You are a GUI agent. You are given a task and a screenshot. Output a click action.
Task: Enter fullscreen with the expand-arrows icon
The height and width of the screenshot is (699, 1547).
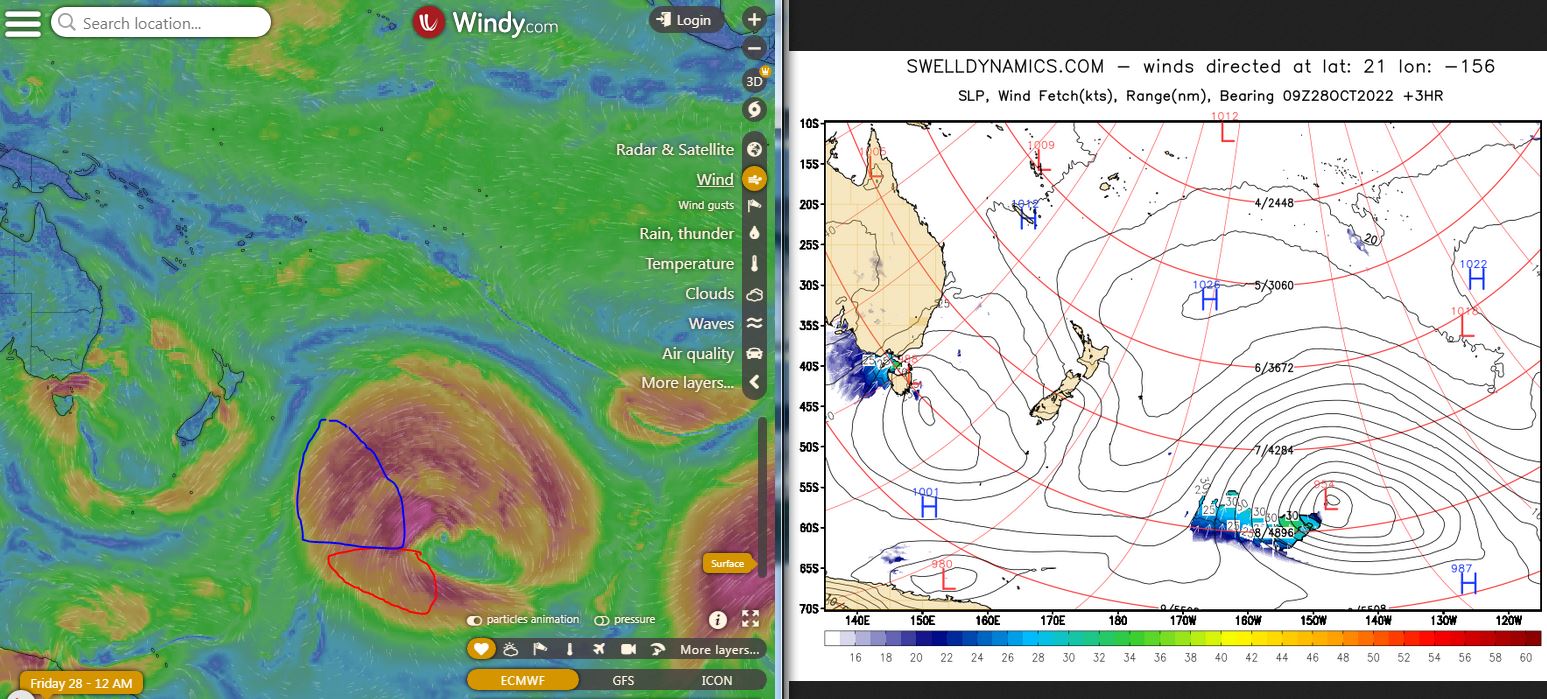(x=751, y=619)
